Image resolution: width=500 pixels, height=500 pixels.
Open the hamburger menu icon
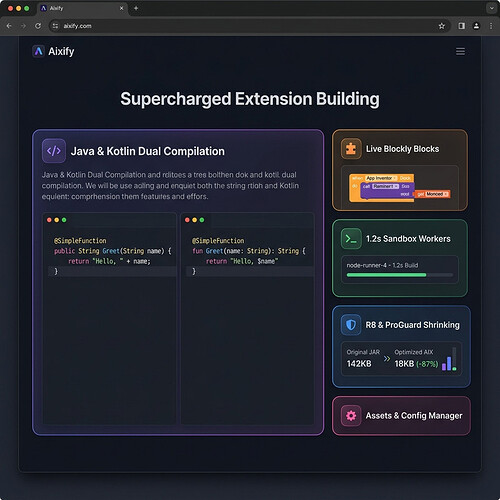460,51
